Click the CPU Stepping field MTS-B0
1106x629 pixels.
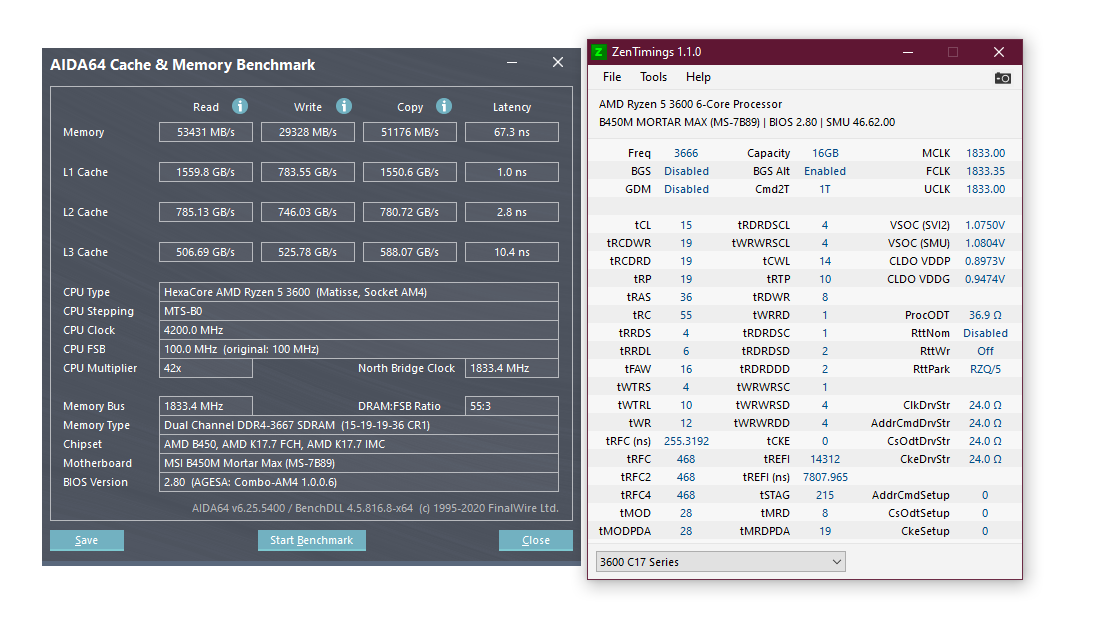tap(359, 311)
